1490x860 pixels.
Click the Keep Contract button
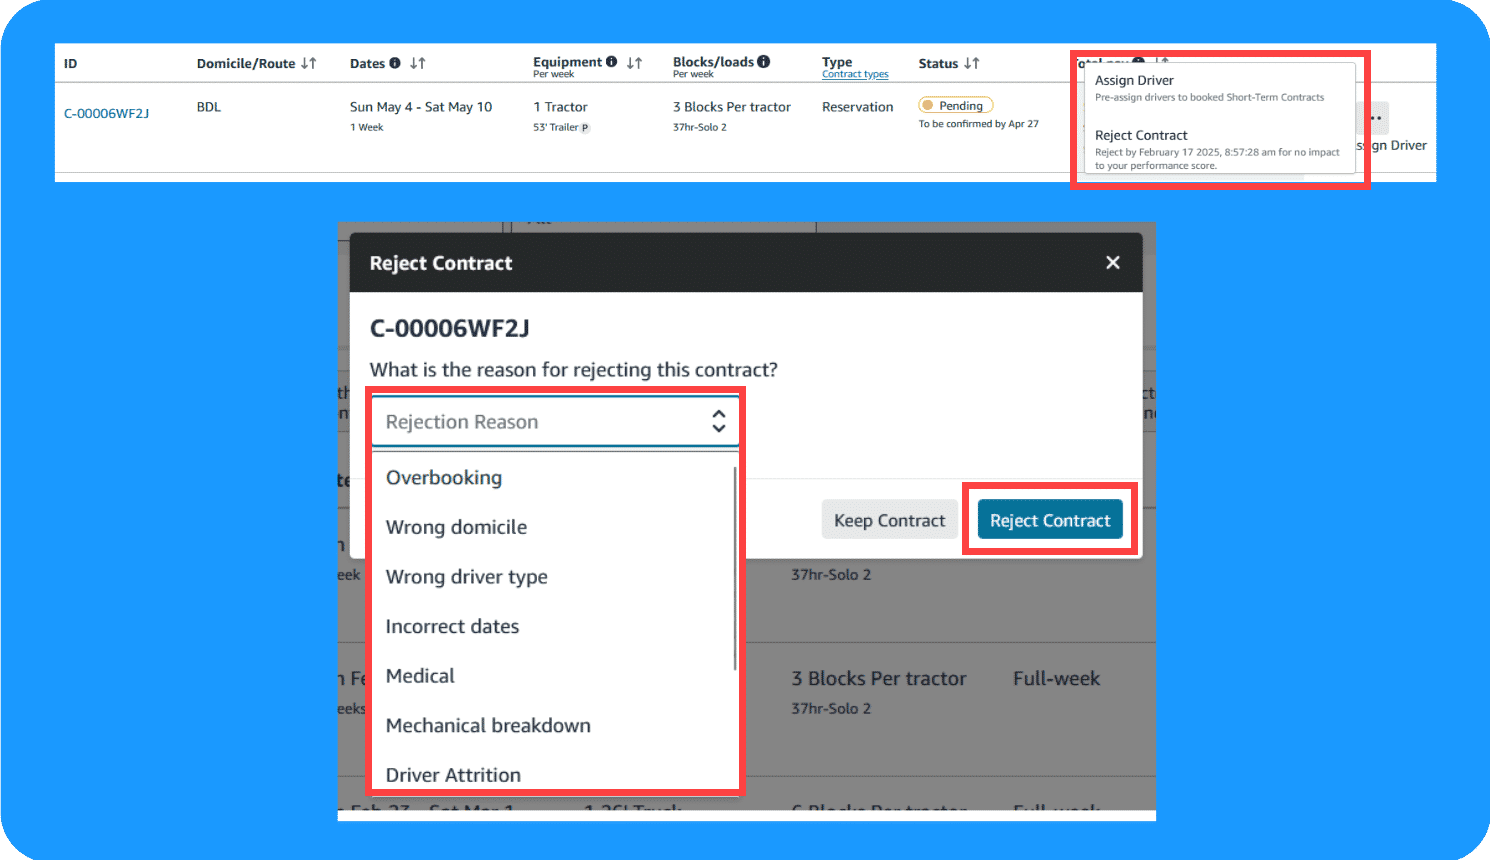pos(889,519)
